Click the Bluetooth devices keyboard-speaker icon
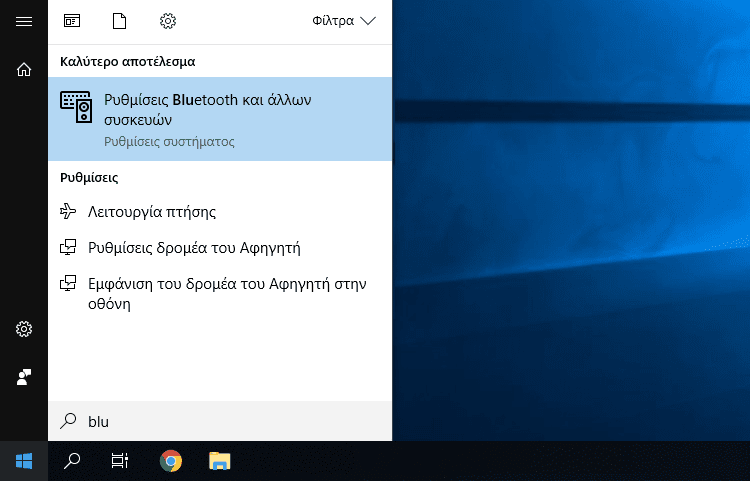This screenshot has height=481, width=750. [76, 107]
